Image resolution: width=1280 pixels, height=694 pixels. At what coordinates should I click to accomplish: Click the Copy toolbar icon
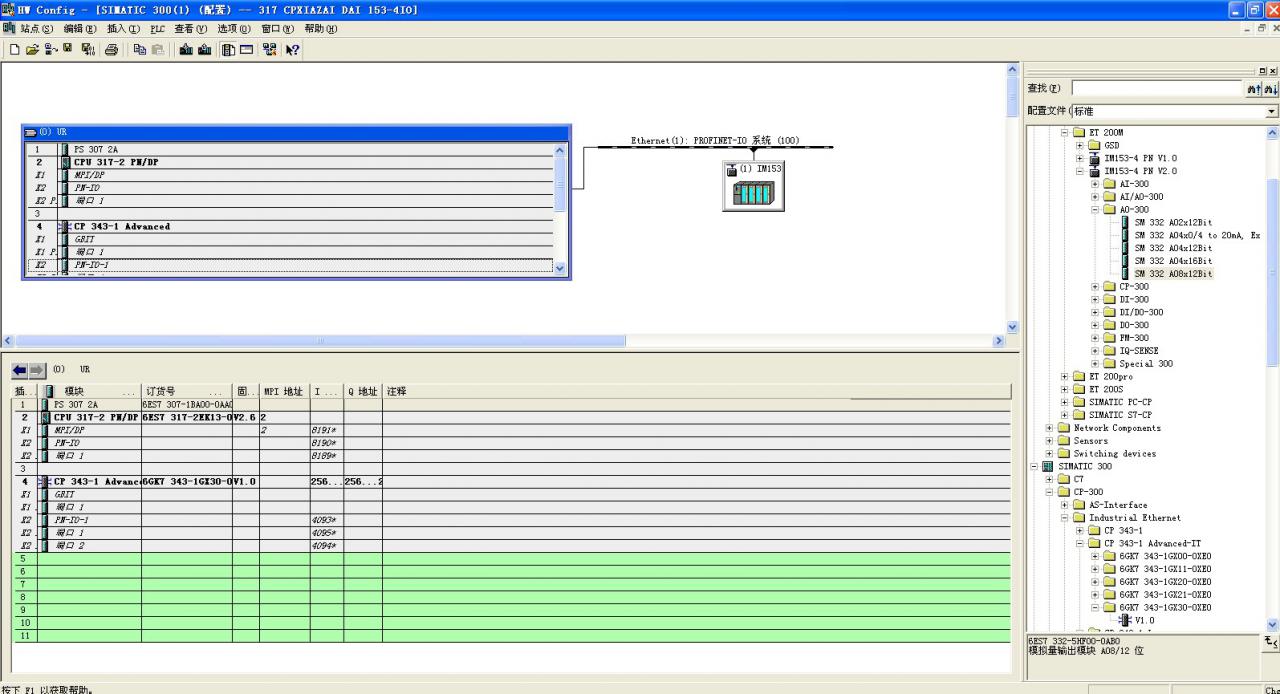[140, 48]
